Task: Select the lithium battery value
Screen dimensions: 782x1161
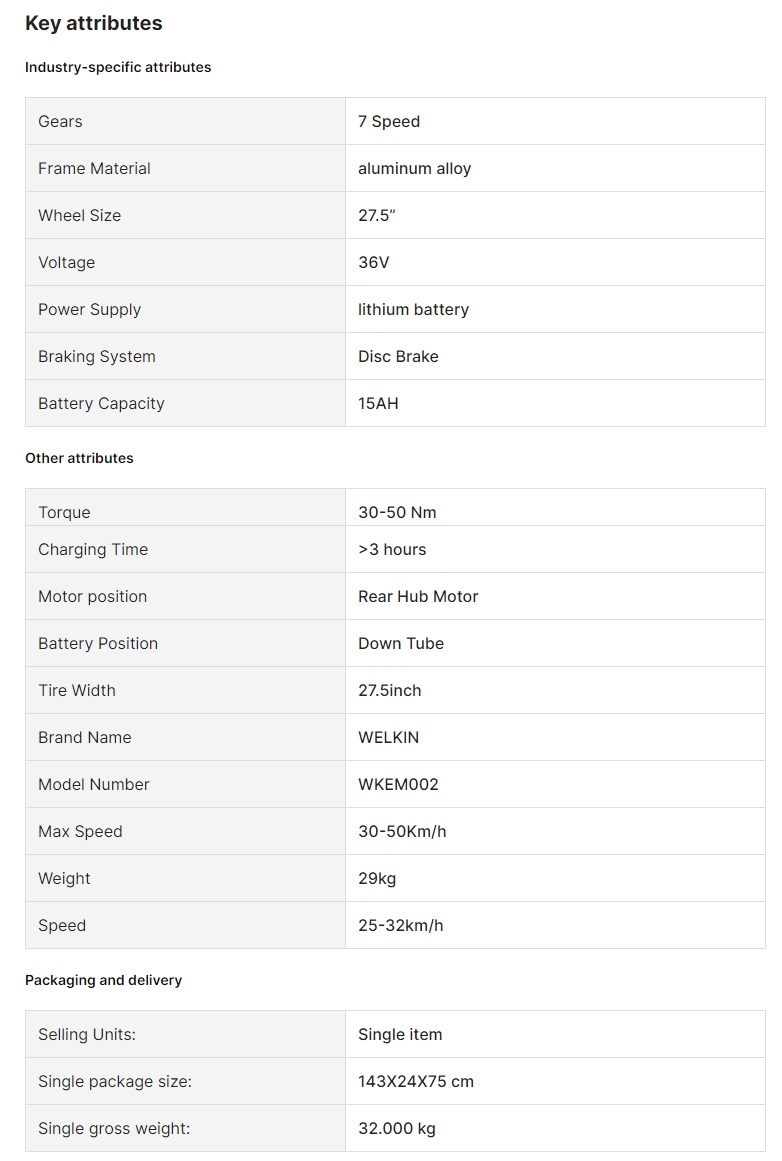Action: point(413,309)
